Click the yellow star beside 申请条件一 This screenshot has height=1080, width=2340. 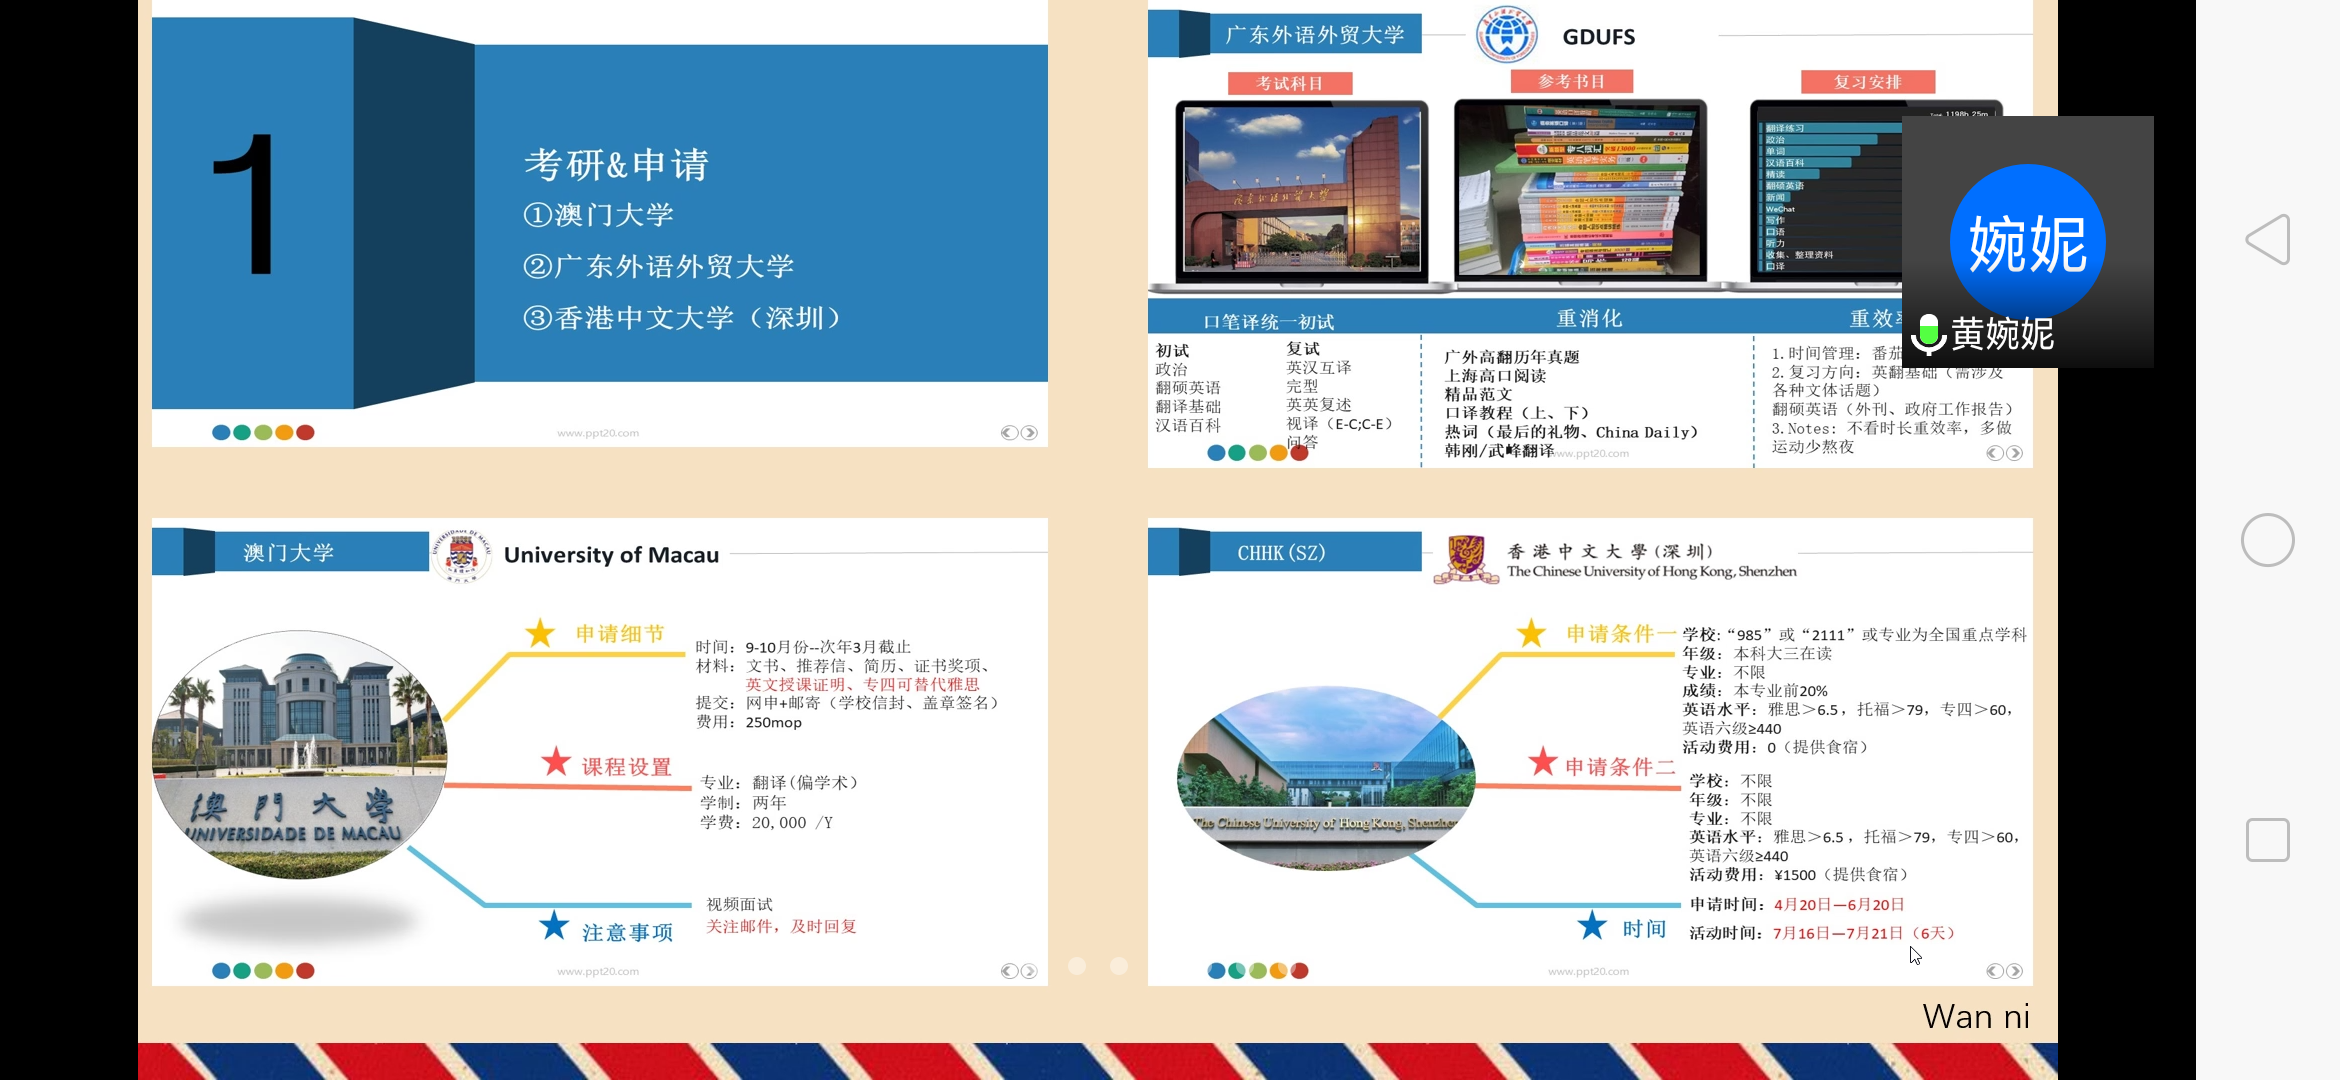tap(1531, 632)
